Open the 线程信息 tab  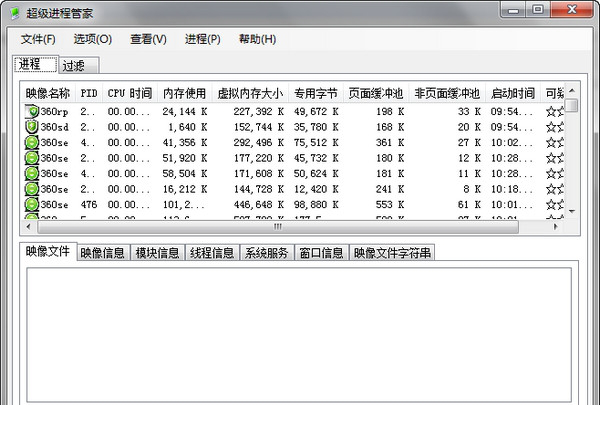click(212, 253)
